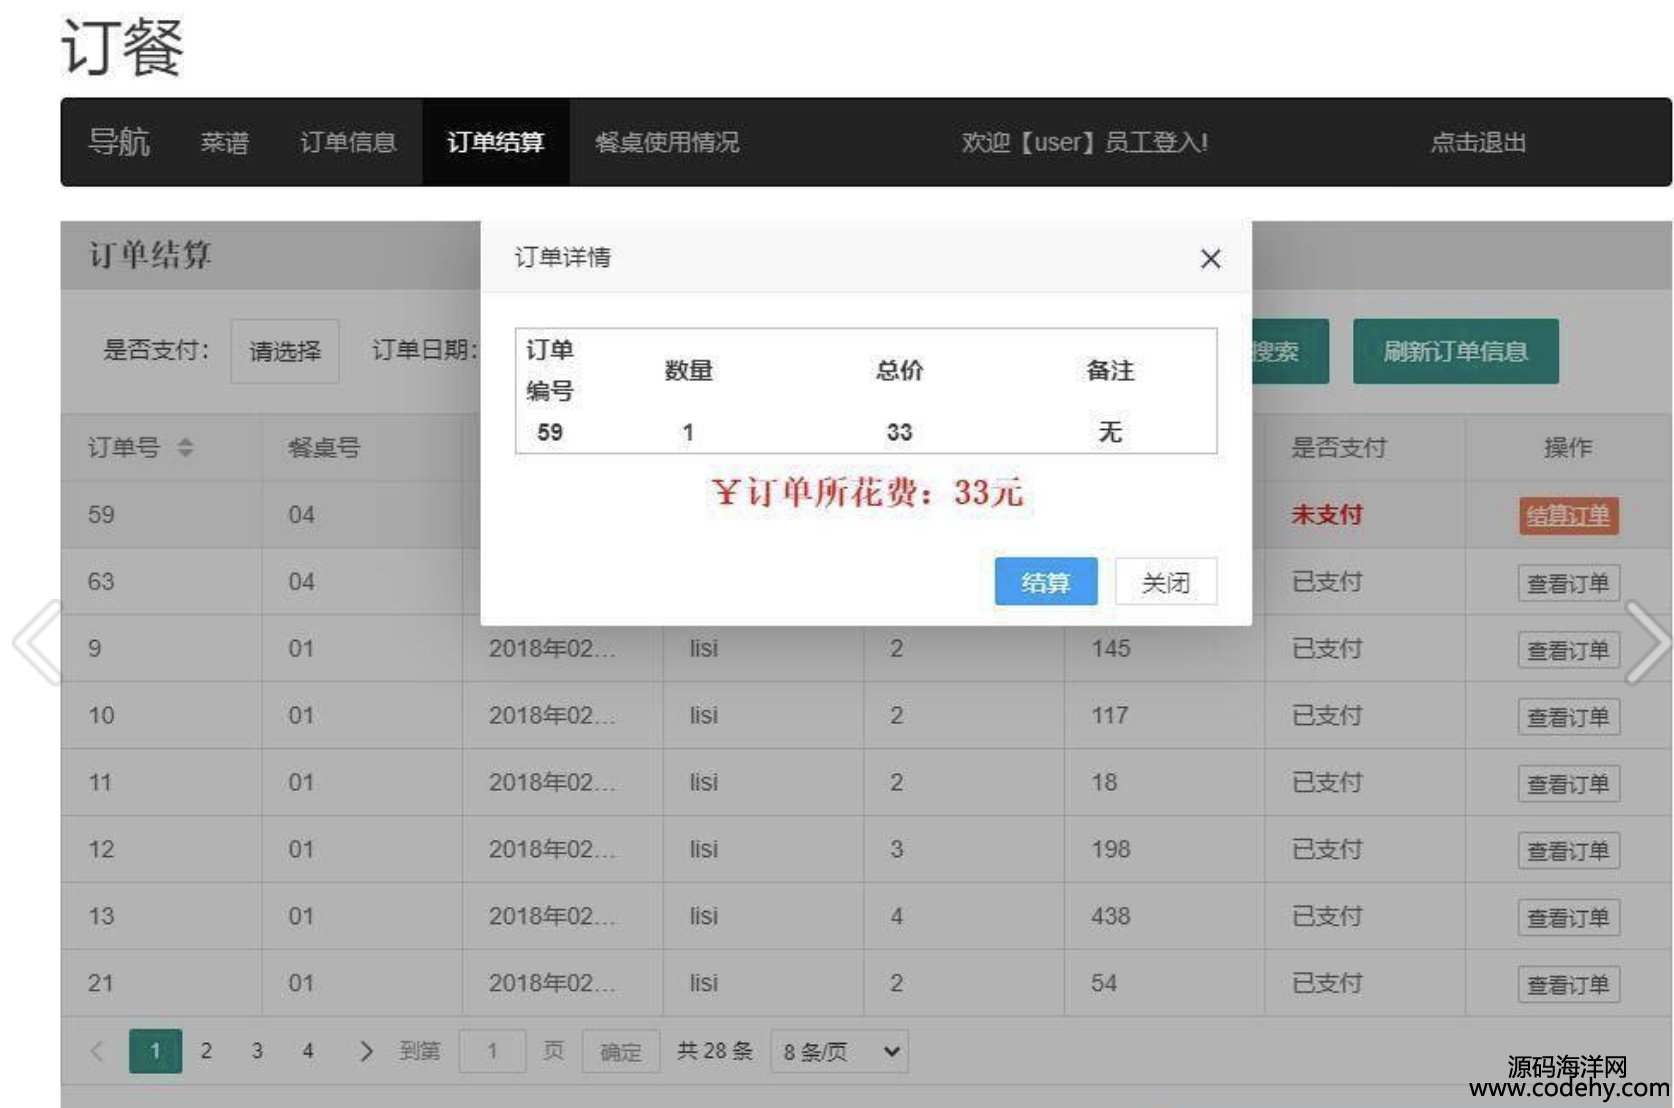Expand the 8 条/页 page size dropdown
Image resolution: width=1674 pixels, height=1108 pixels.
tap(839, 1051)
